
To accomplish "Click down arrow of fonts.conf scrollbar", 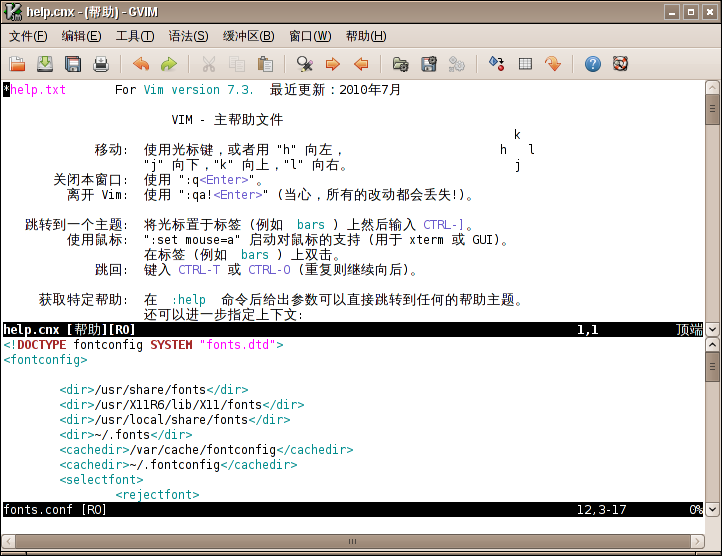I will (x=712, y=509).
